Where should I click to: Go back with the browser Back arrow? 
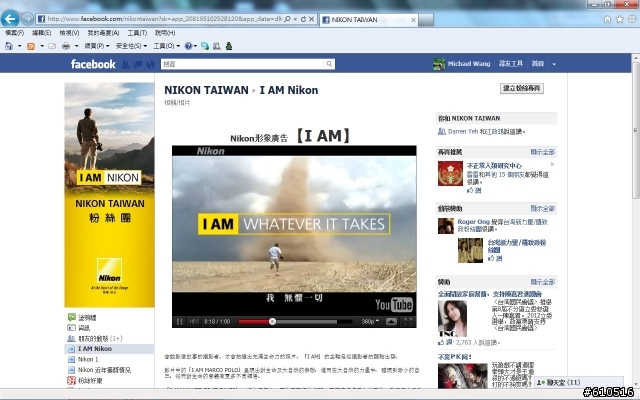point(10,18)
